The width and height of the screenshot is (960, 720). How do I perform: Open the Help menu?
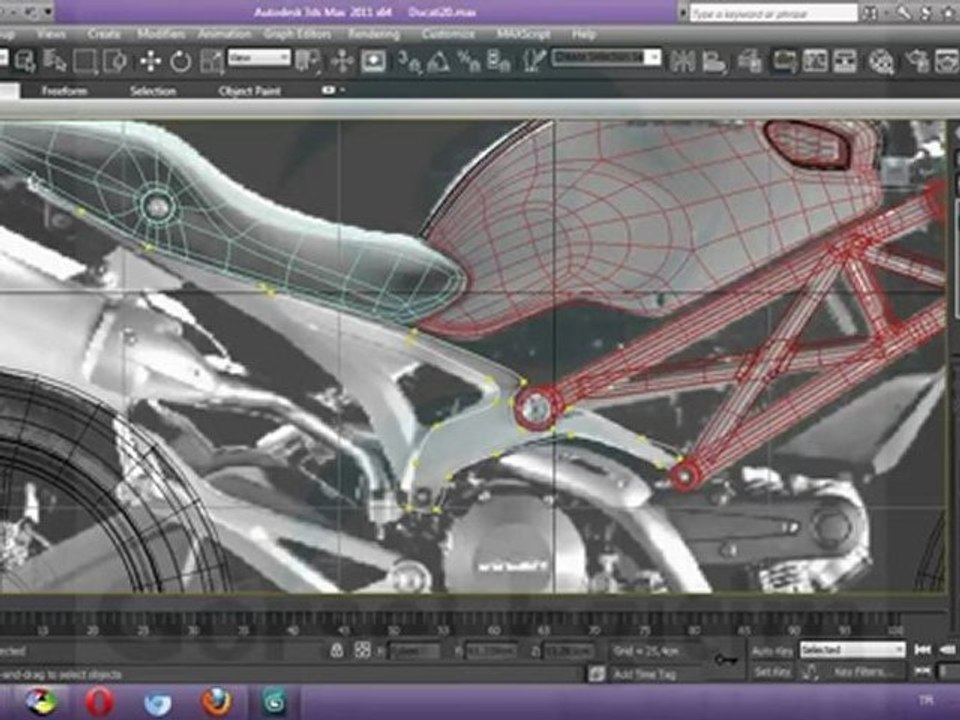coord(583,34)
